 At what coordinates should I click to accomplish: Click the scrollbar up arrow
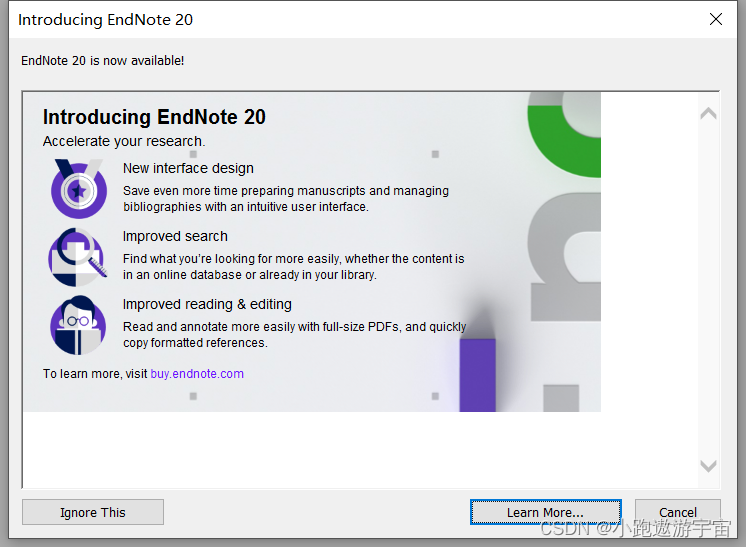[x=708, y=113]
